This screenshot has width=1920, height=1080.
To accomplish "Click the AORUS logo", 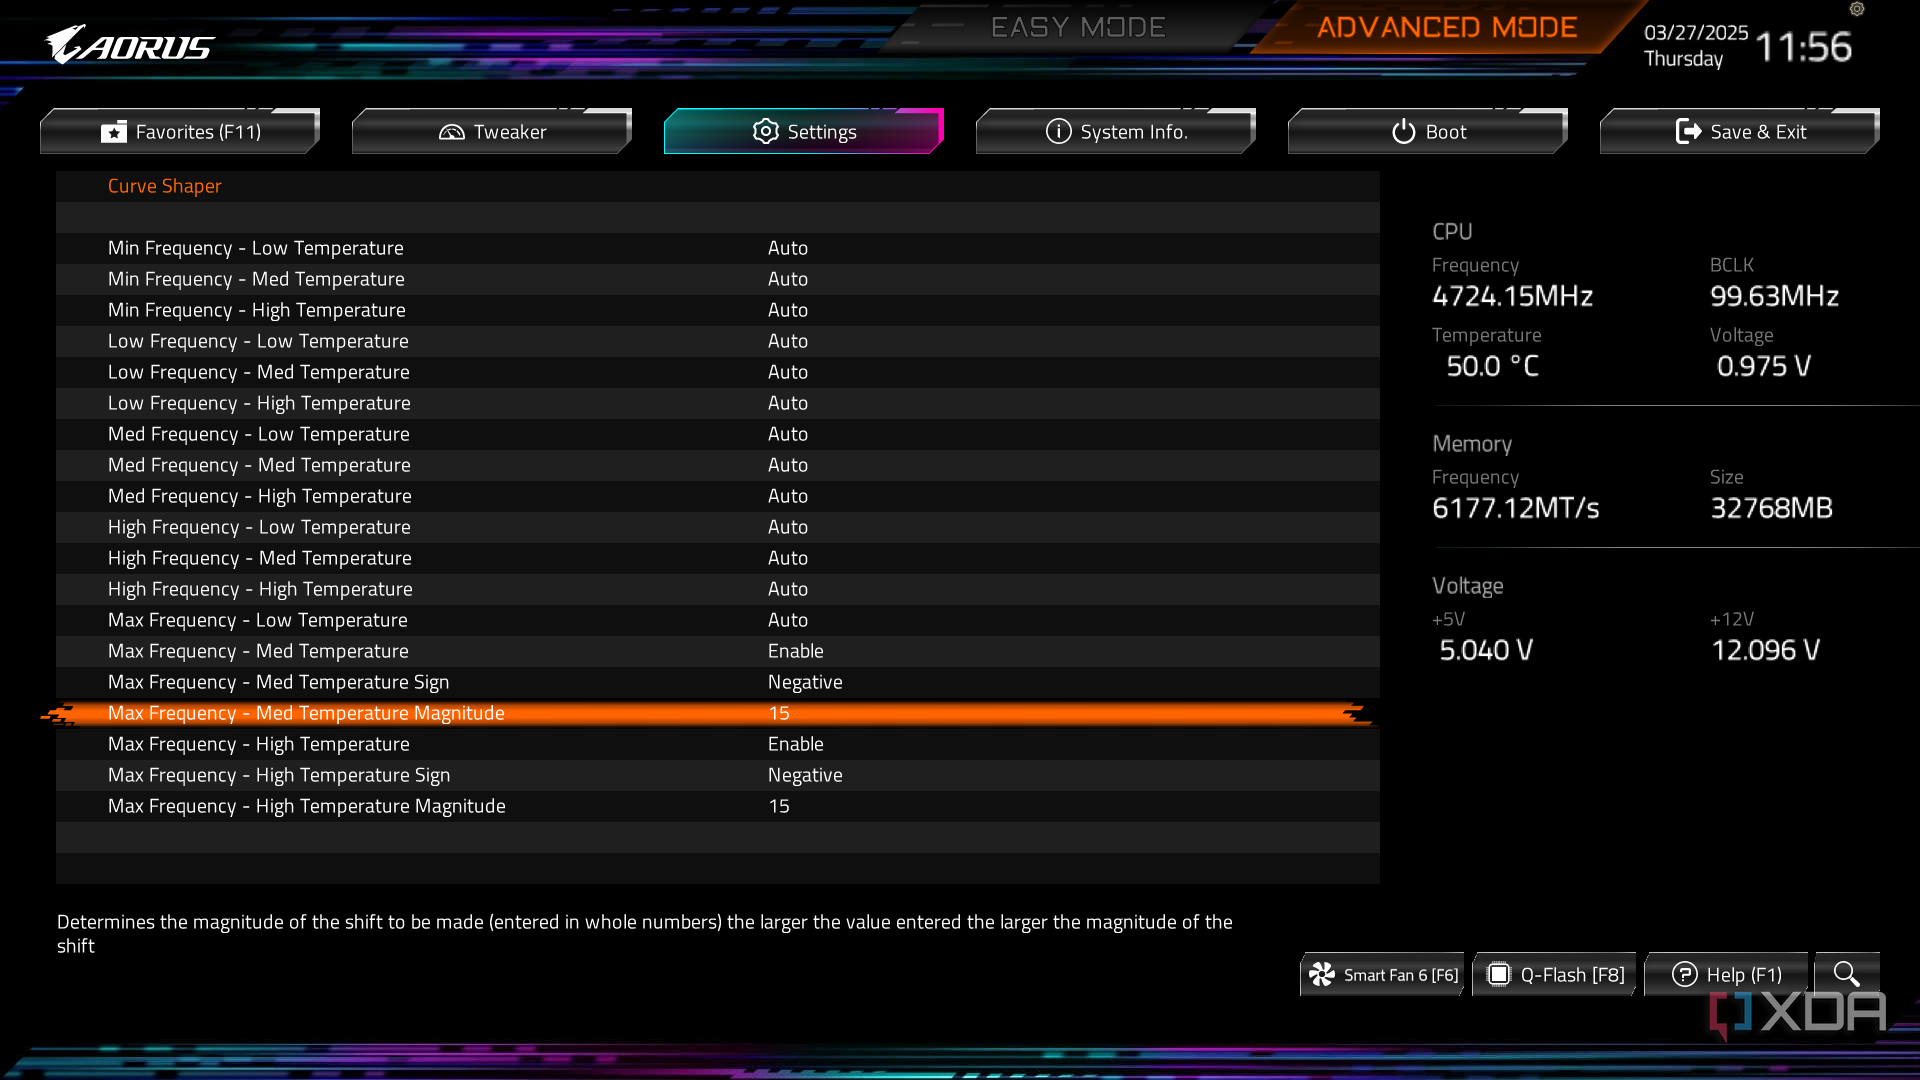I will [x=130, y=44].
